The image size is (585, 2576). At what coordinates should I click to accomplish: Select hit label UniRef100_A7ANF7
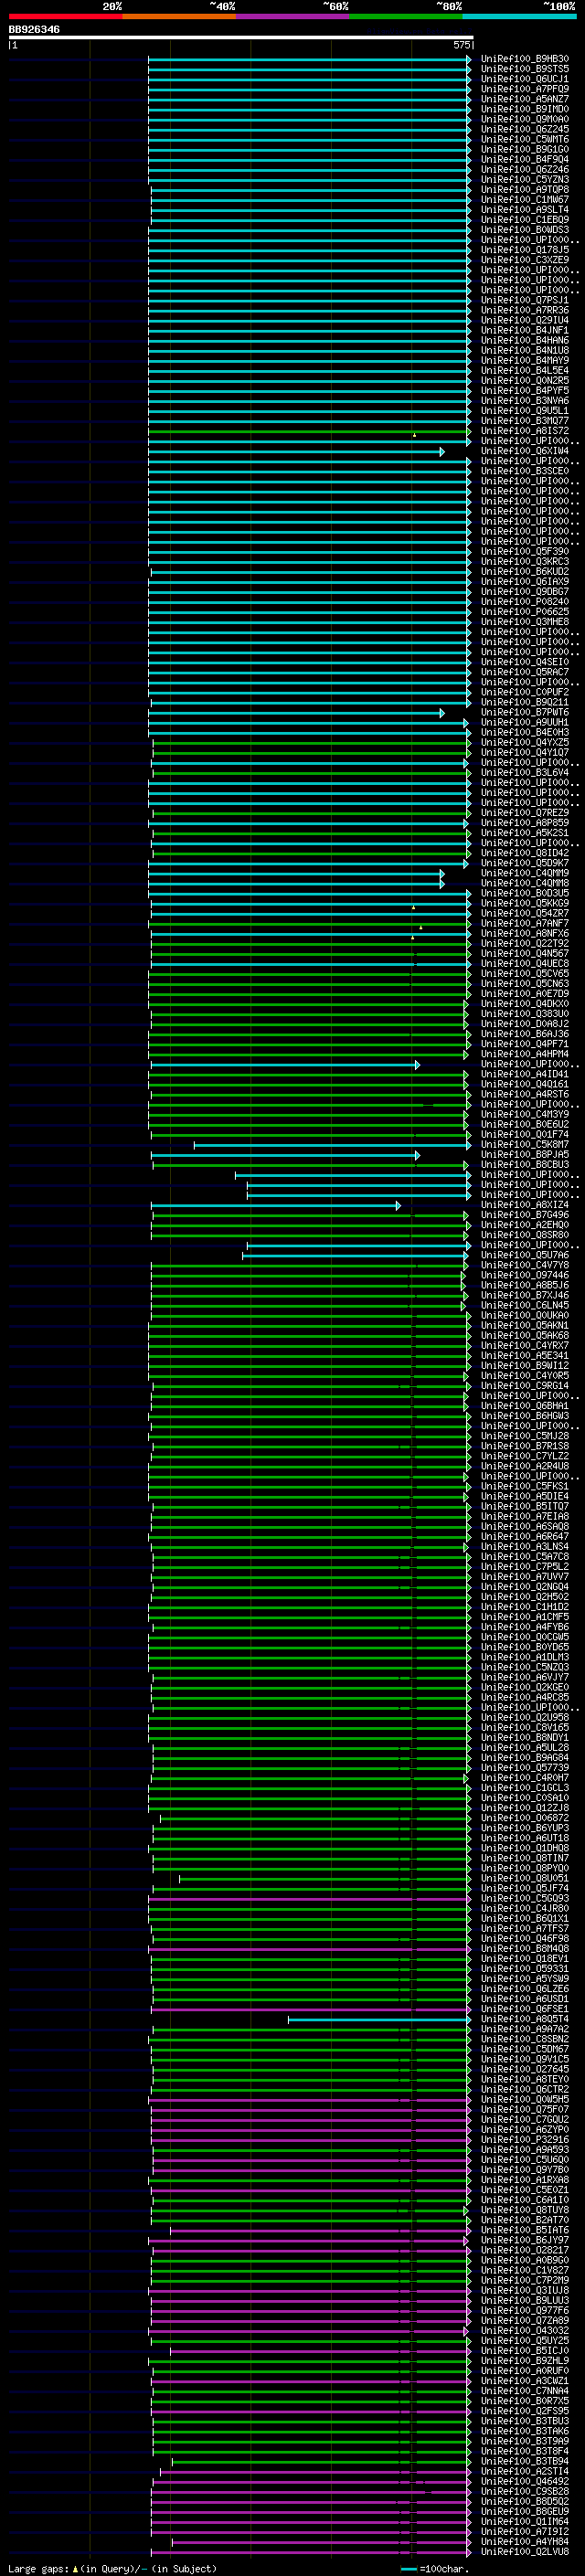click(525, 923)
